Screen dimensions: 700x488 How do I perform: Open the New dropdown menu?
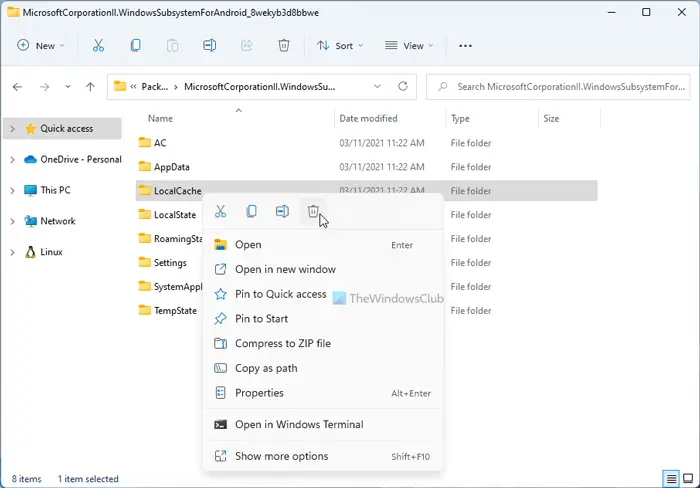pyautogui.click(x=41, y=46)
